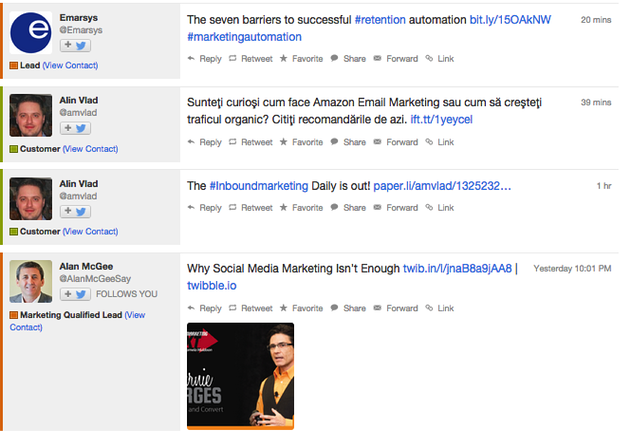Reply to the Amazon Email Marketing tweet
Screen dimensions: 639x431
pyautogui.click(x=205, y=142)
